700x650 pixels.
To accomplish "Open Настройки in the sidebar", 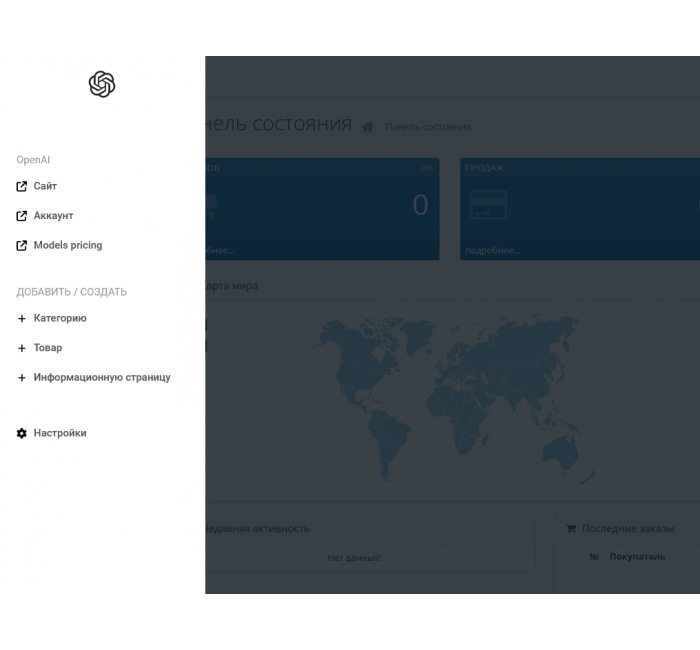I will coord(60,433).
